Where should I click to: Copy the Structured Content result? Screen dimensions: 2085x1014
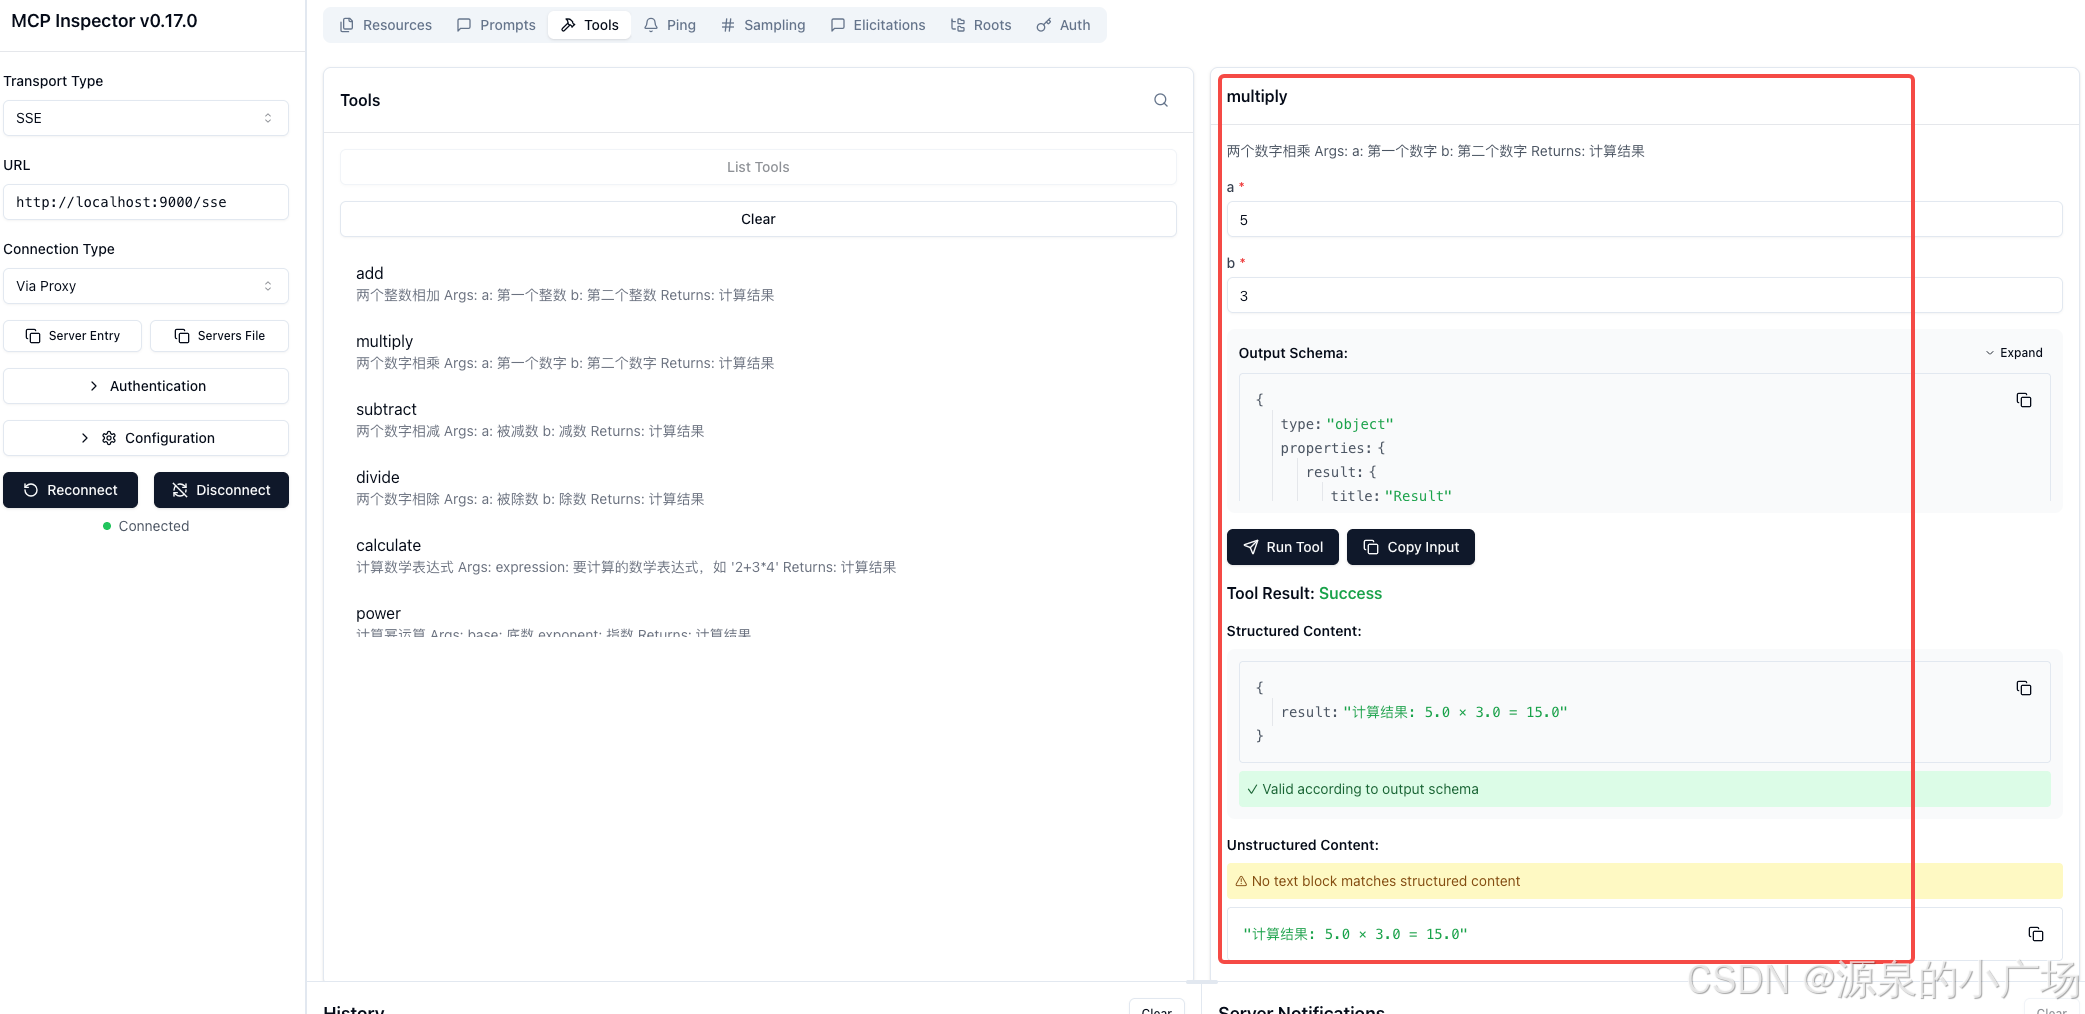coord(2023,688)
